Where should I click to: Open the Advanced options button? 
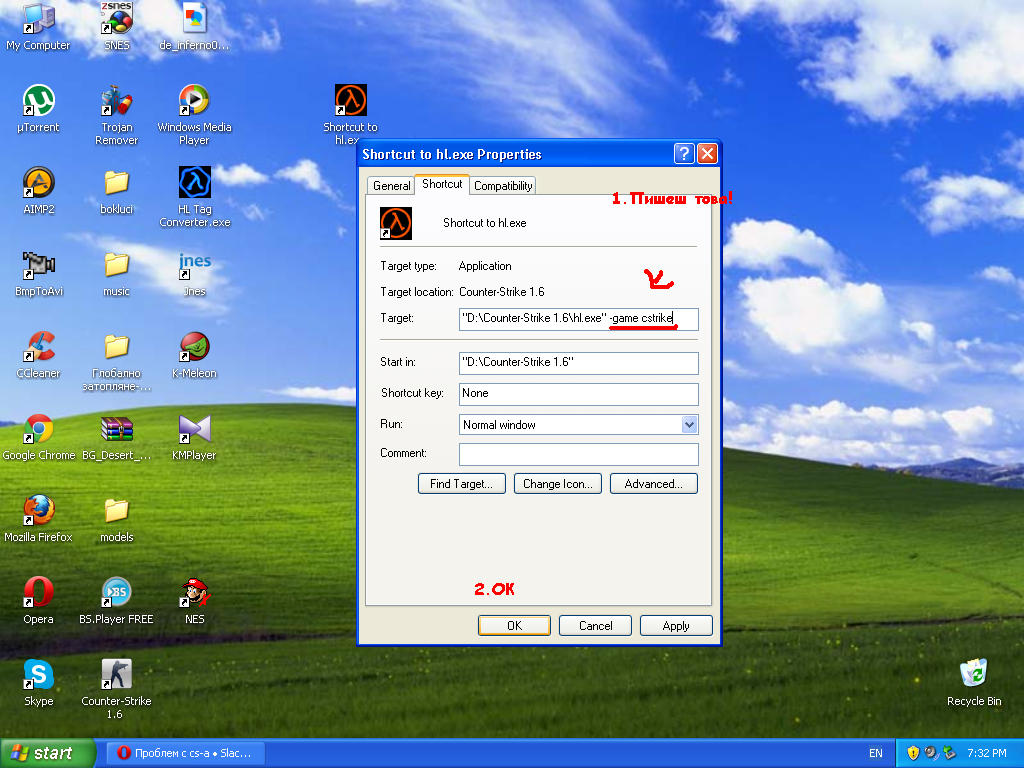point(654,484)
